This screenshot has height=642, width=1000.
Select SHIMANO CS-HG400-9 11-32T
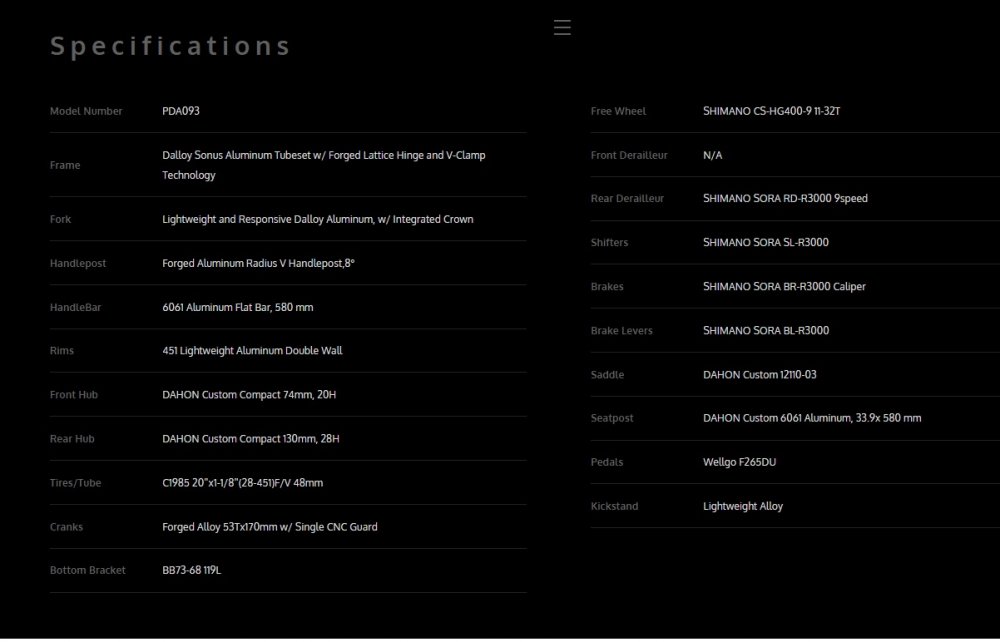tap(771, 111)
